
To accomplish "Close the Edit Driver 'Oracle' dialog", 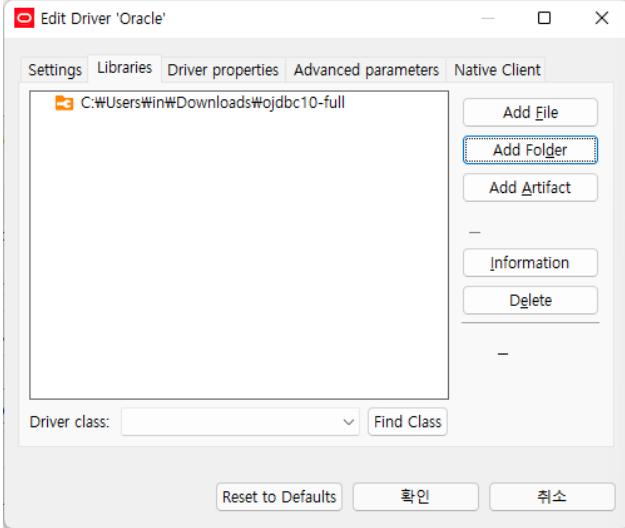I will pyautogui.click(x=601, y=18).
